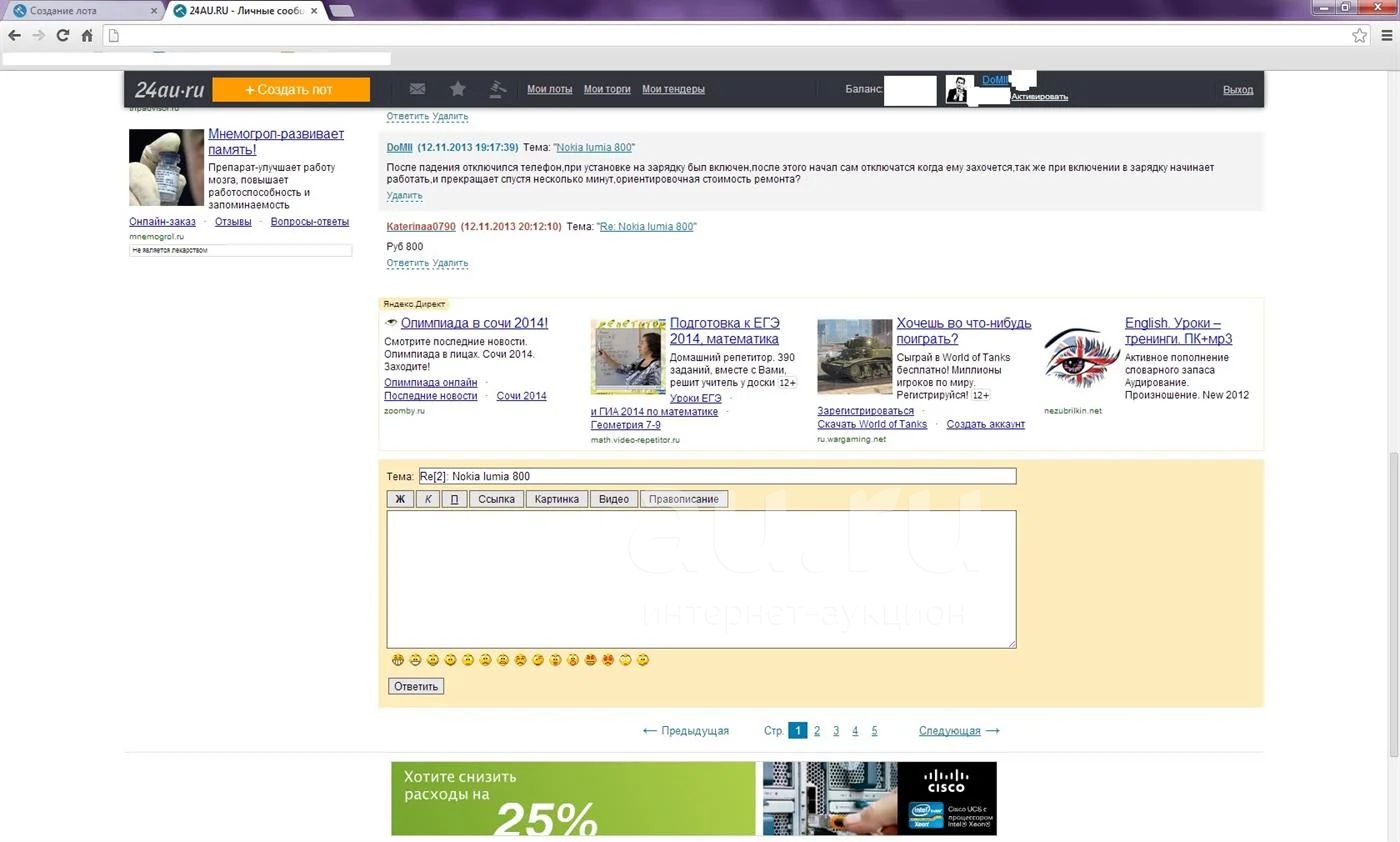Click the browser reload icon
Image resolution: width=1400 pixels, height=842 pixels.
tap(62, 35)
